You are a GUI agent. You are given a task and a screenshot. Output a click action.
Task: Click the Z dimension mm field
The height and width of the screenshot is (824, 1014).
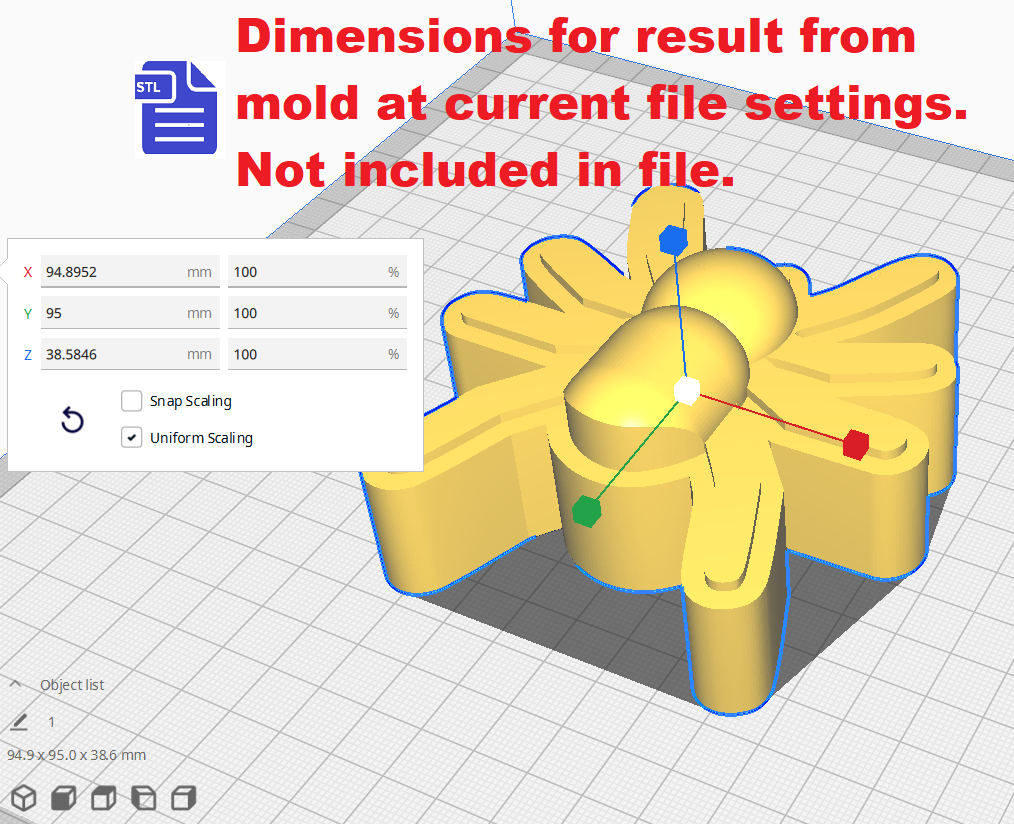110,354
